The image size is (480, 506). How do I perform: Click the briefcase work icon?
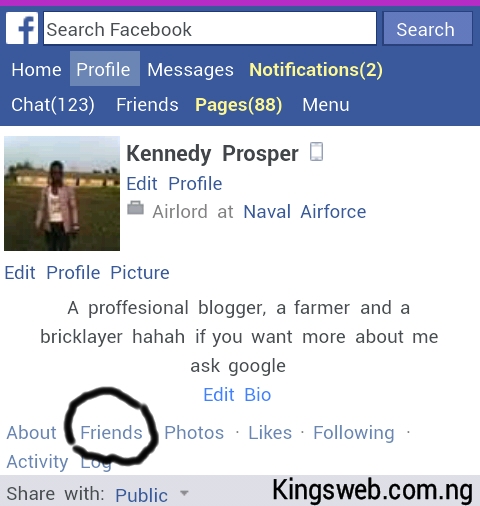coord(135,208)
